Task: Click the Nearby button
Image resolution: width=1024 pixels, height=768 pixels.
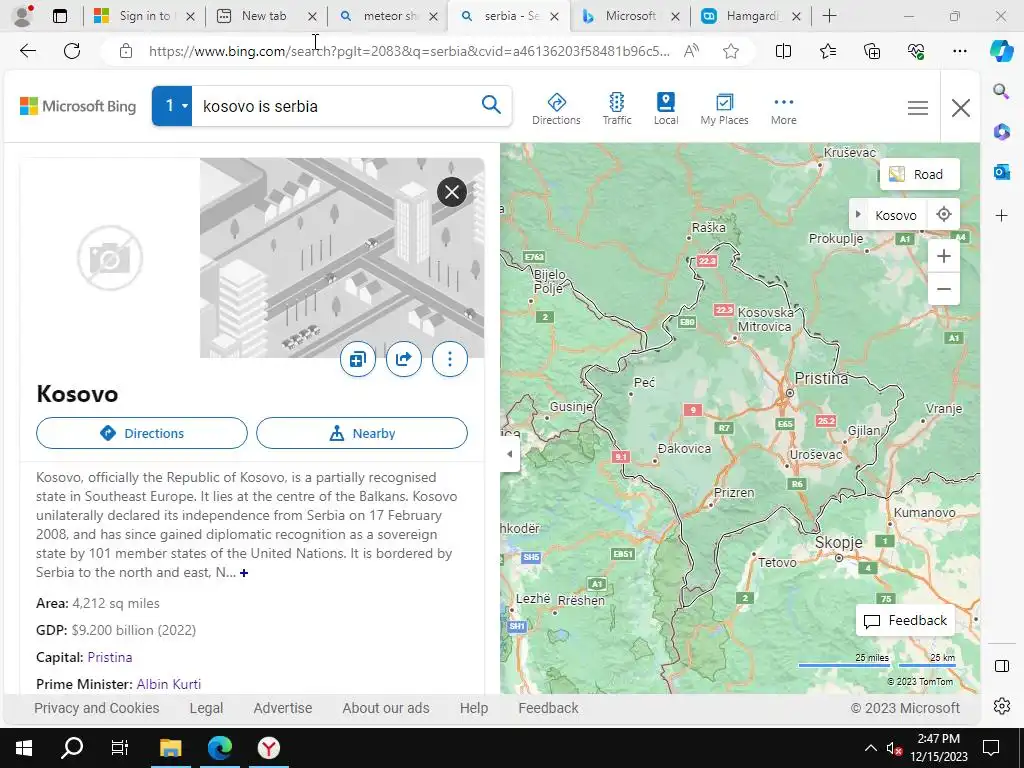Action: pos(362,433)
